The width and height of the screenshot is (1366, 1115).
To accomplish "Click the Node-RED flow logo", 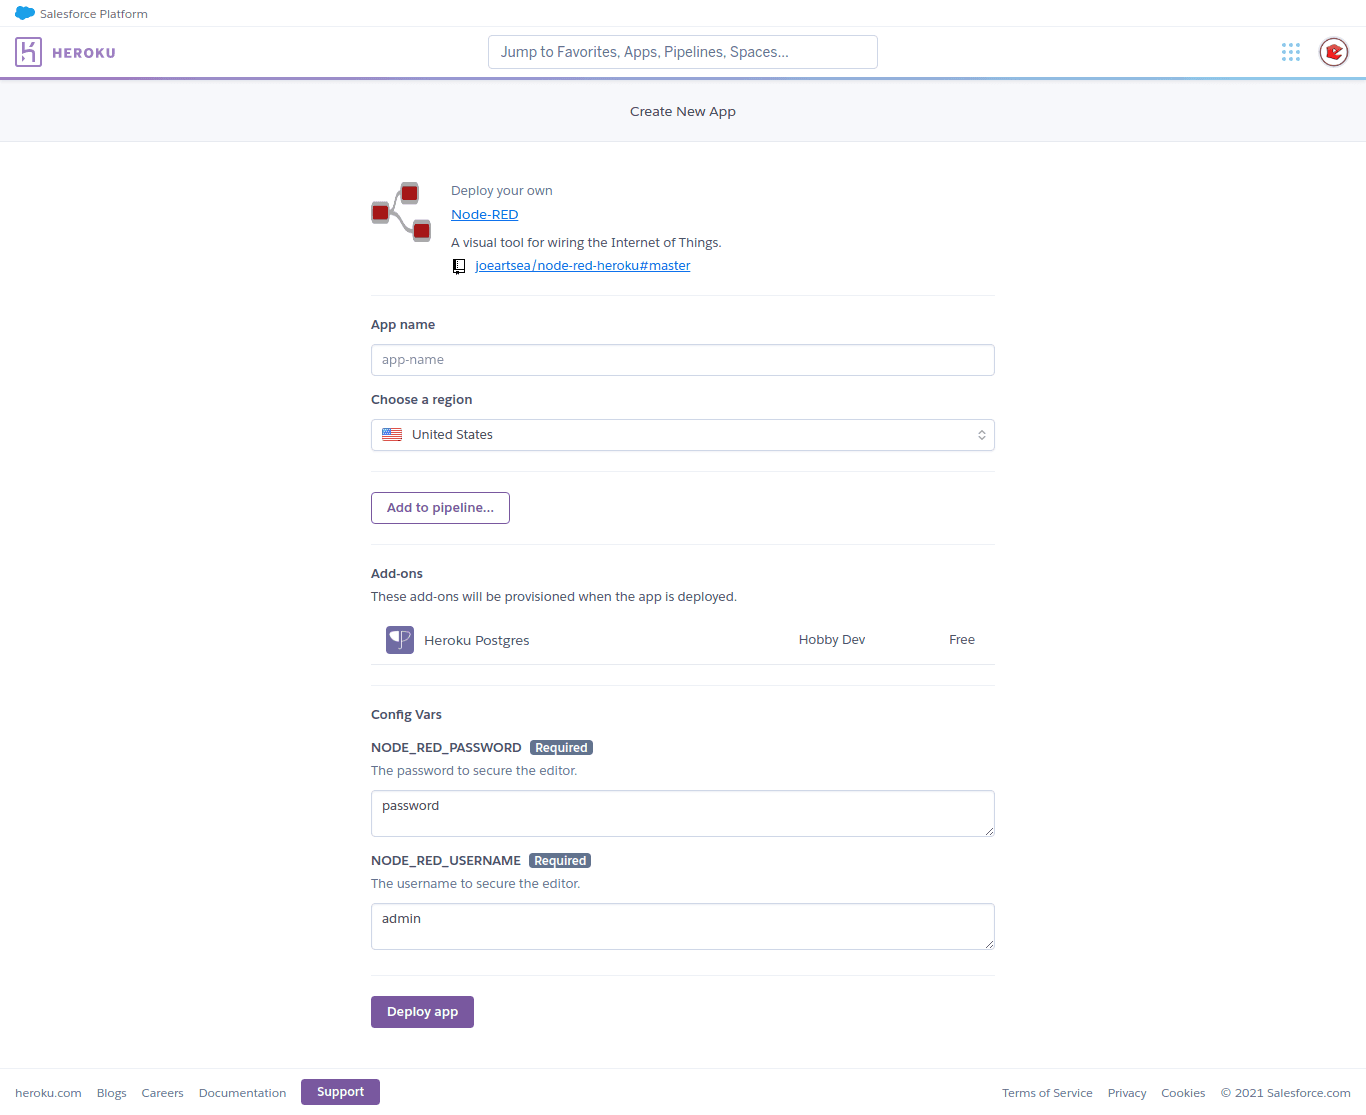I will click(401, 212).
